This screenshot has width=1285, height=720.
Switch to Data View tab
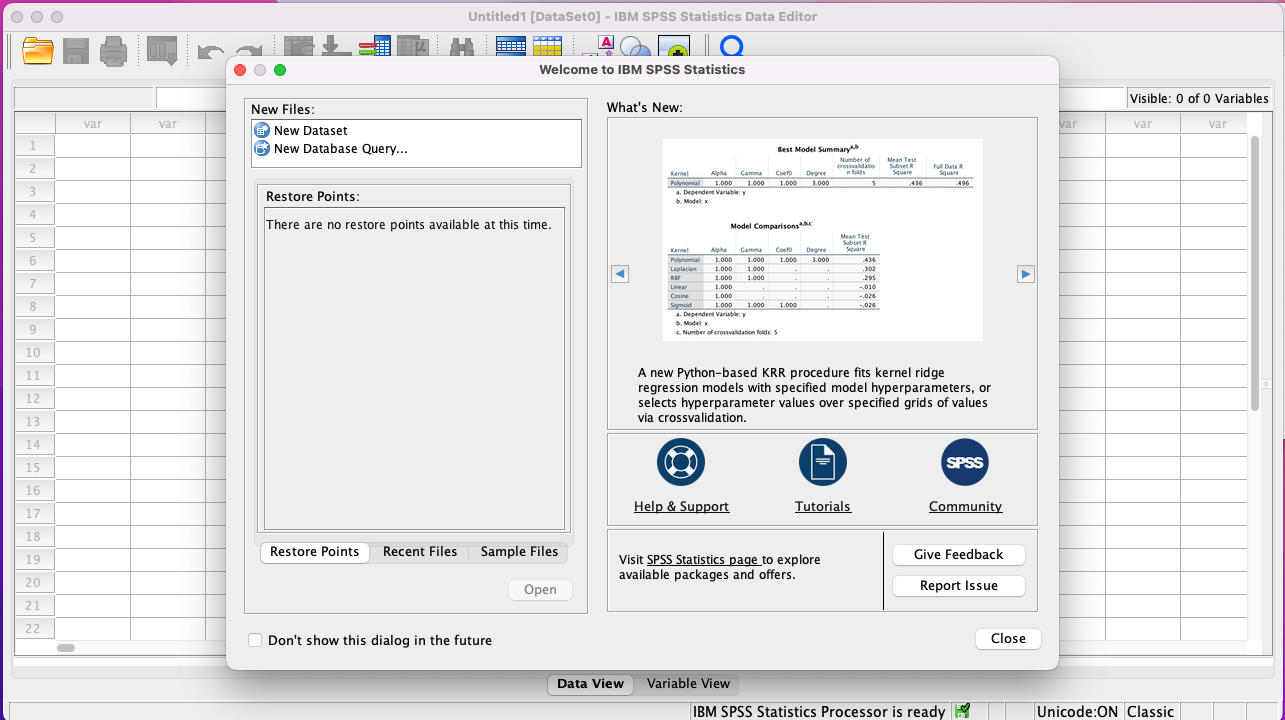(590, 684)
